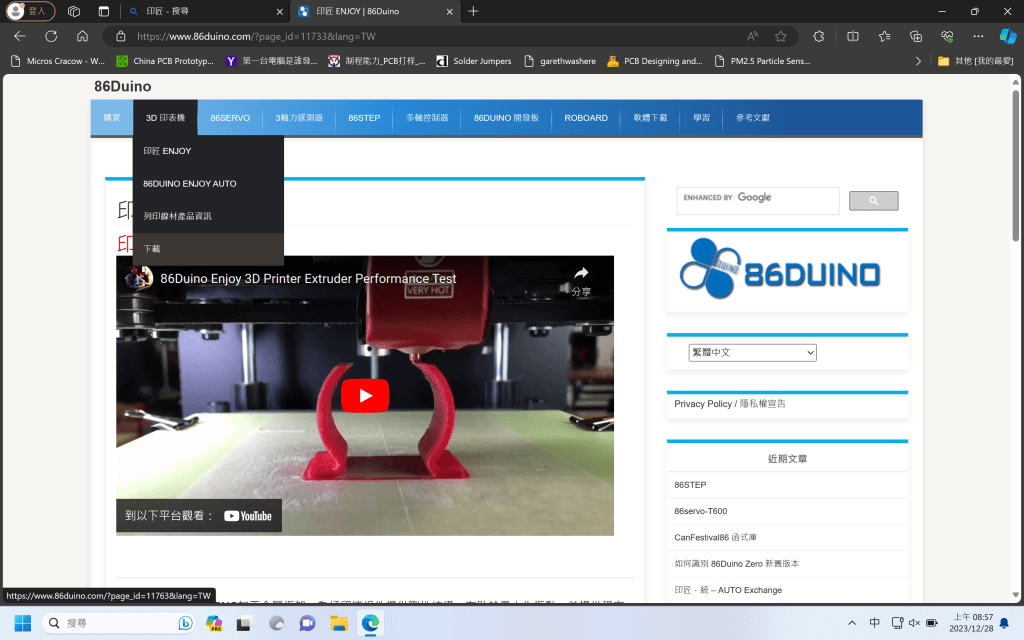Screen dimensions: 1024x640
Task: Open File Explorer from the taskbar
Action: [x=339, y=623]
